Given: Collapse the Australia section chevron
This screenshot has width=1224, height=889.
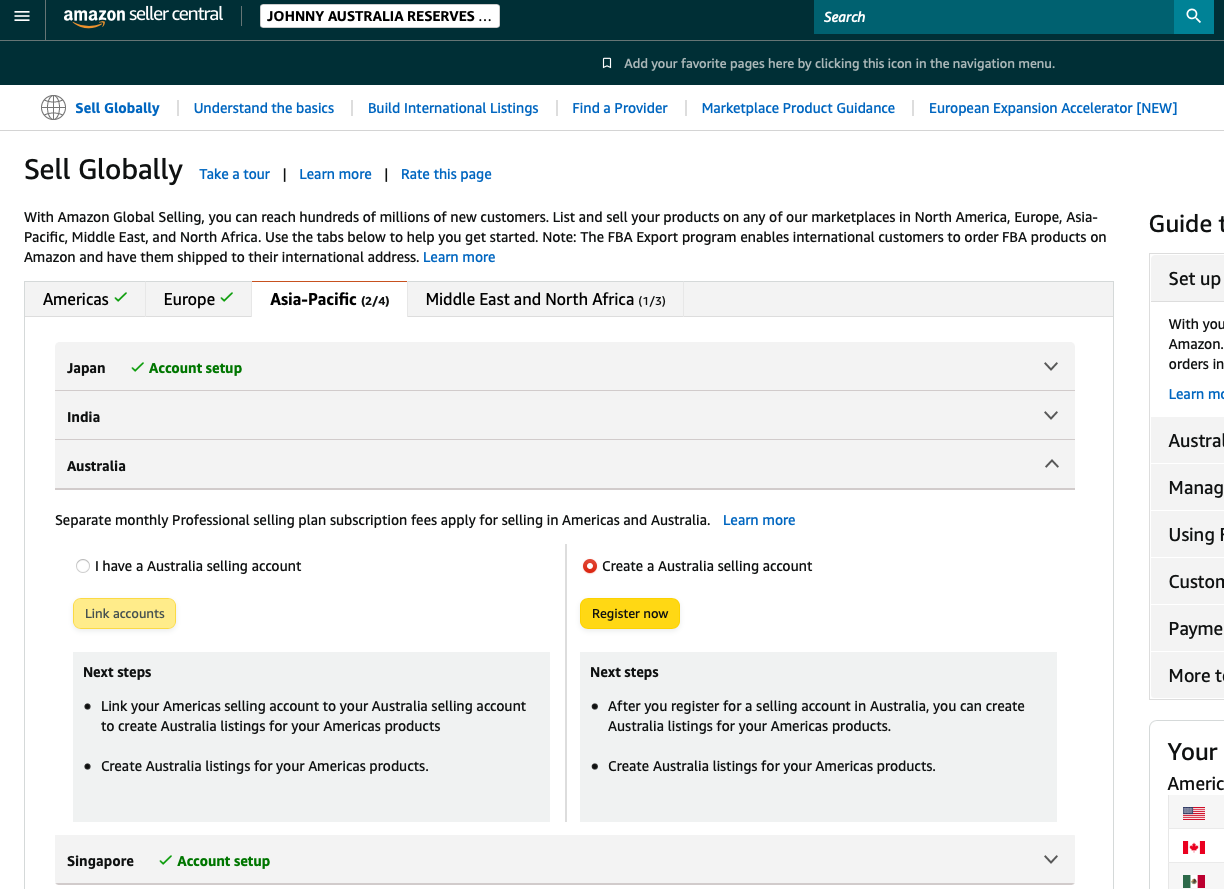Looking at the screenshot, I should (x=1051, y=464).
